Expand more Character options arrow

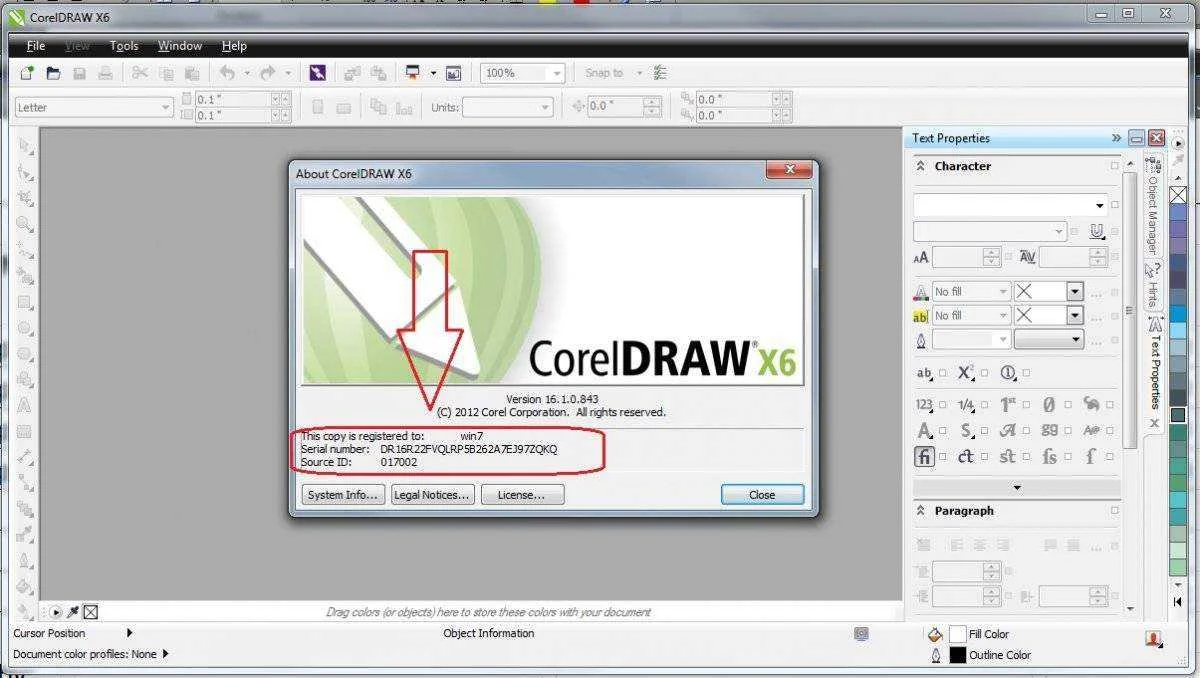coord(1017,488)
